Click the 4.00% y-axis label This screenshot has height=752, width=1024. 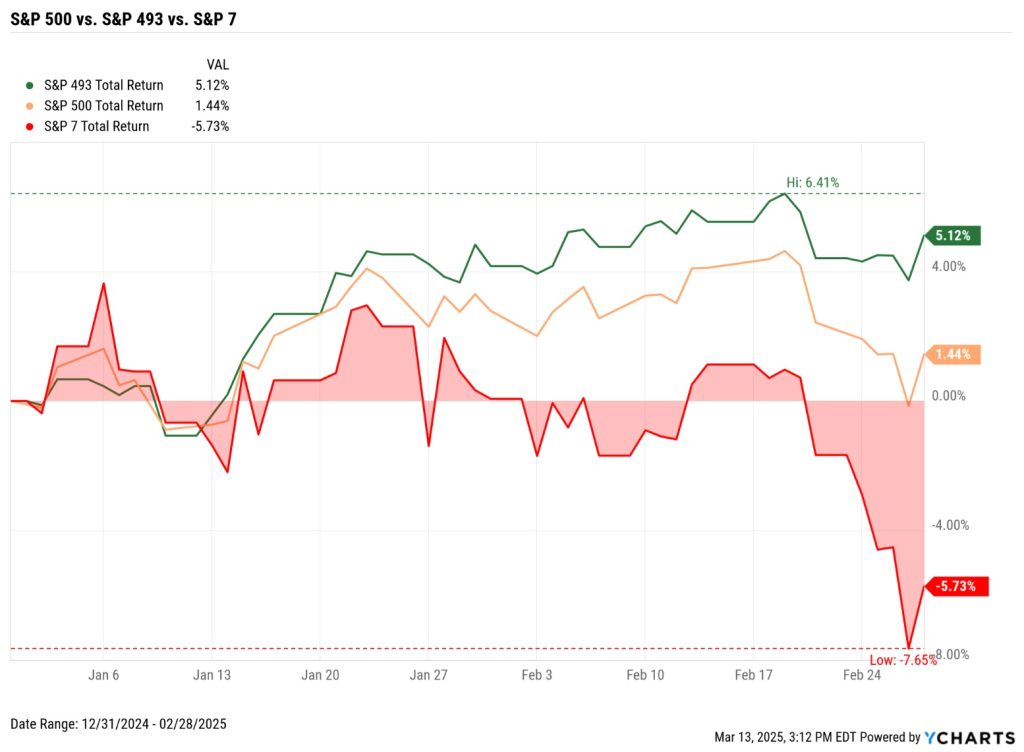[948, 266]
